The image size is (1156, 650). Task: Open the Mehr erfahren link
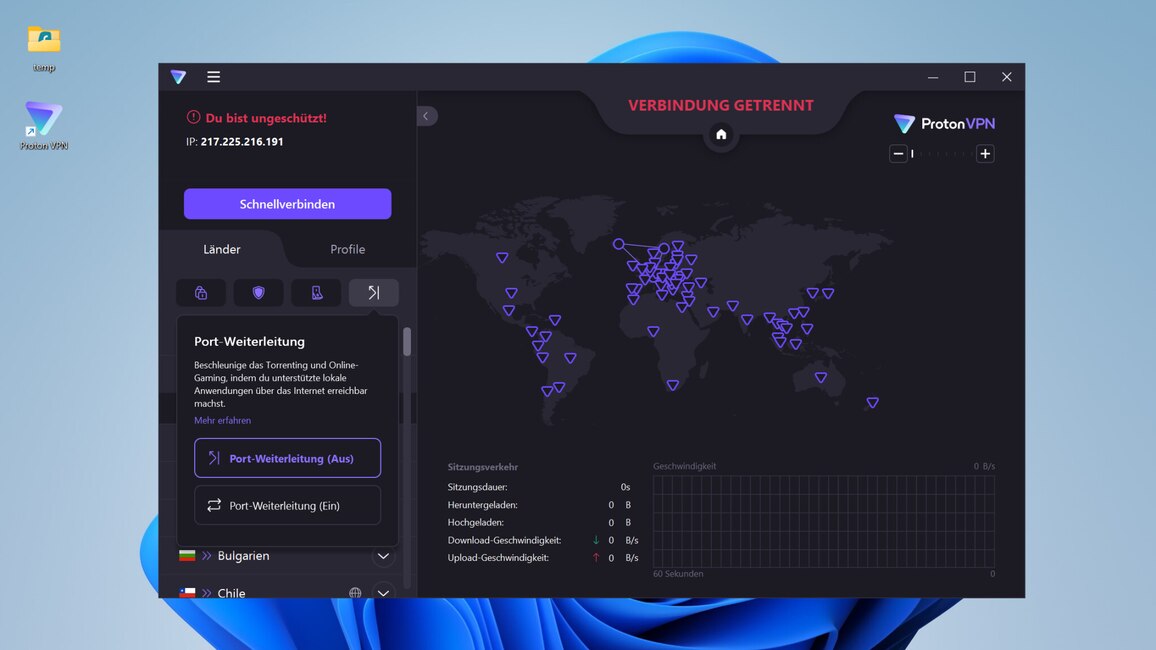click(x=223, y=421)
